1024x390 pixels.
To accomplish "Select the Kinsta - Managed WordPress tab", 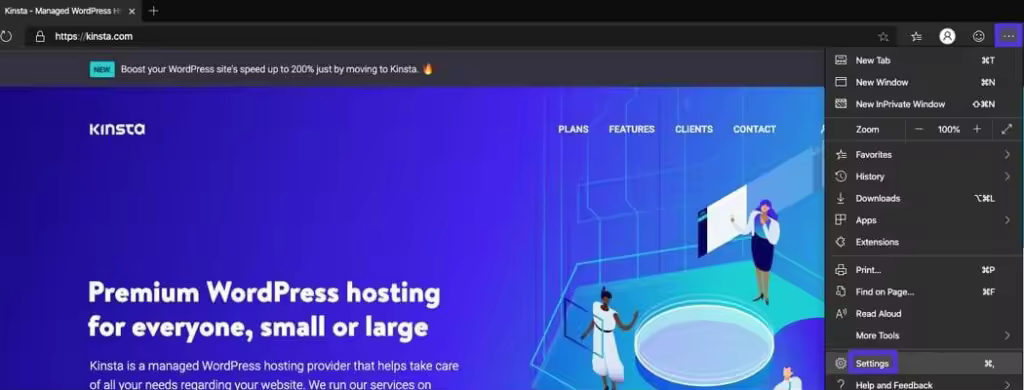I will coord(70,11).
